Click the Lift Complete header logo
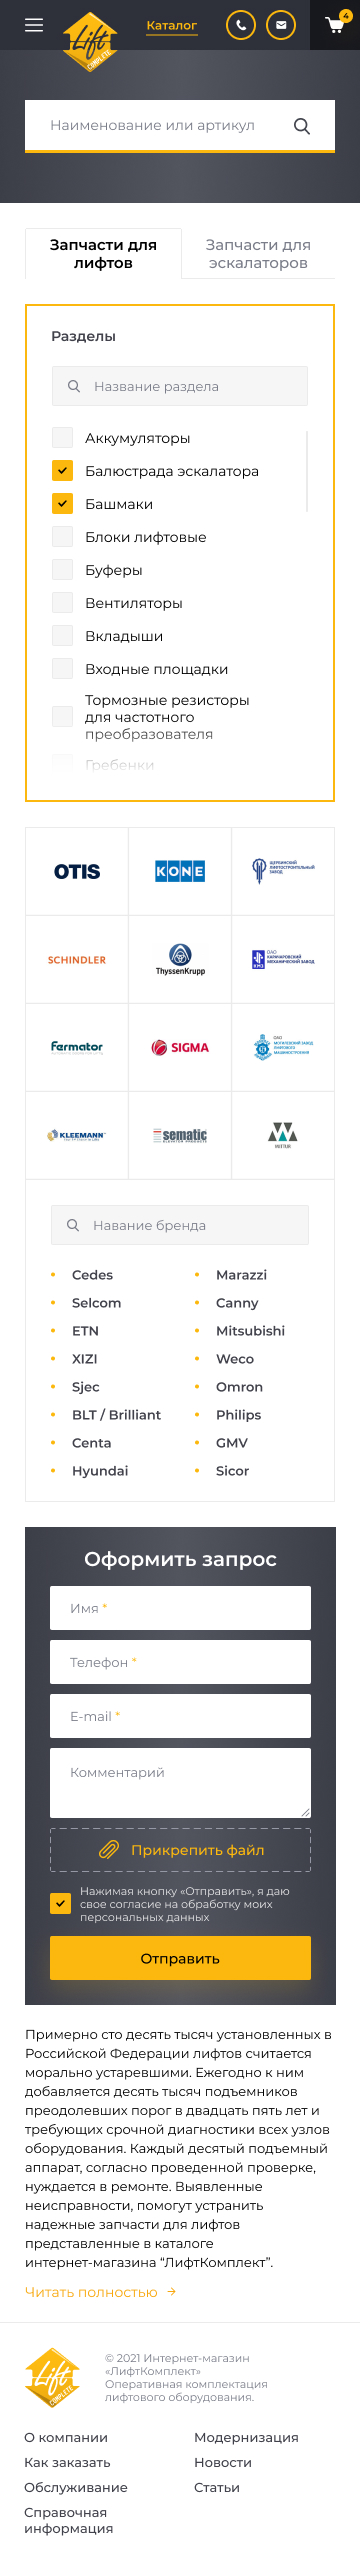 [x=91, y=42]
